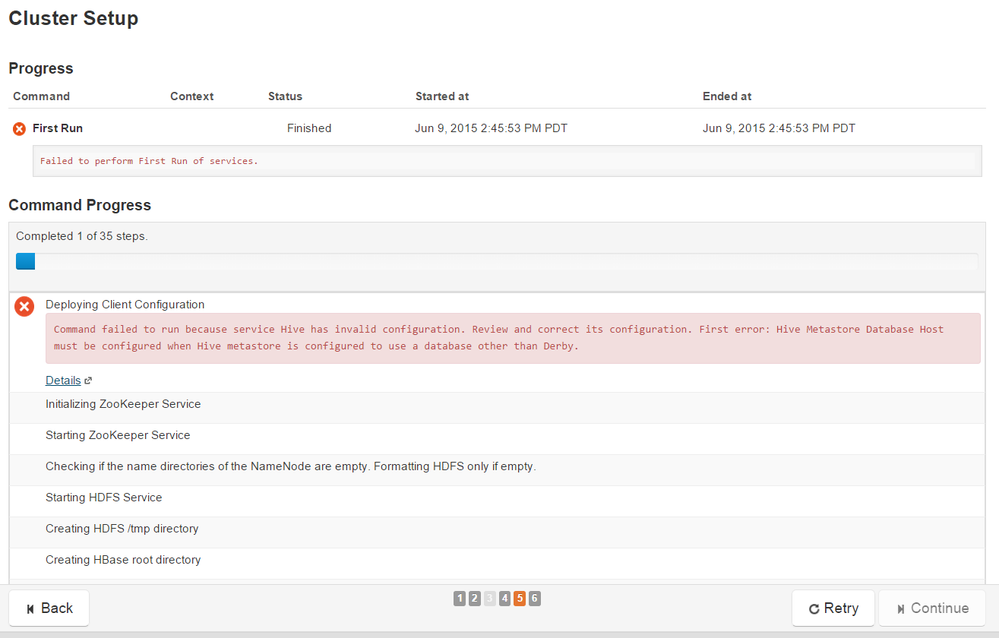Image resolution: width=999 pixels, height=638 pixels.
Task: Select the Continue button
Action: 931,608
